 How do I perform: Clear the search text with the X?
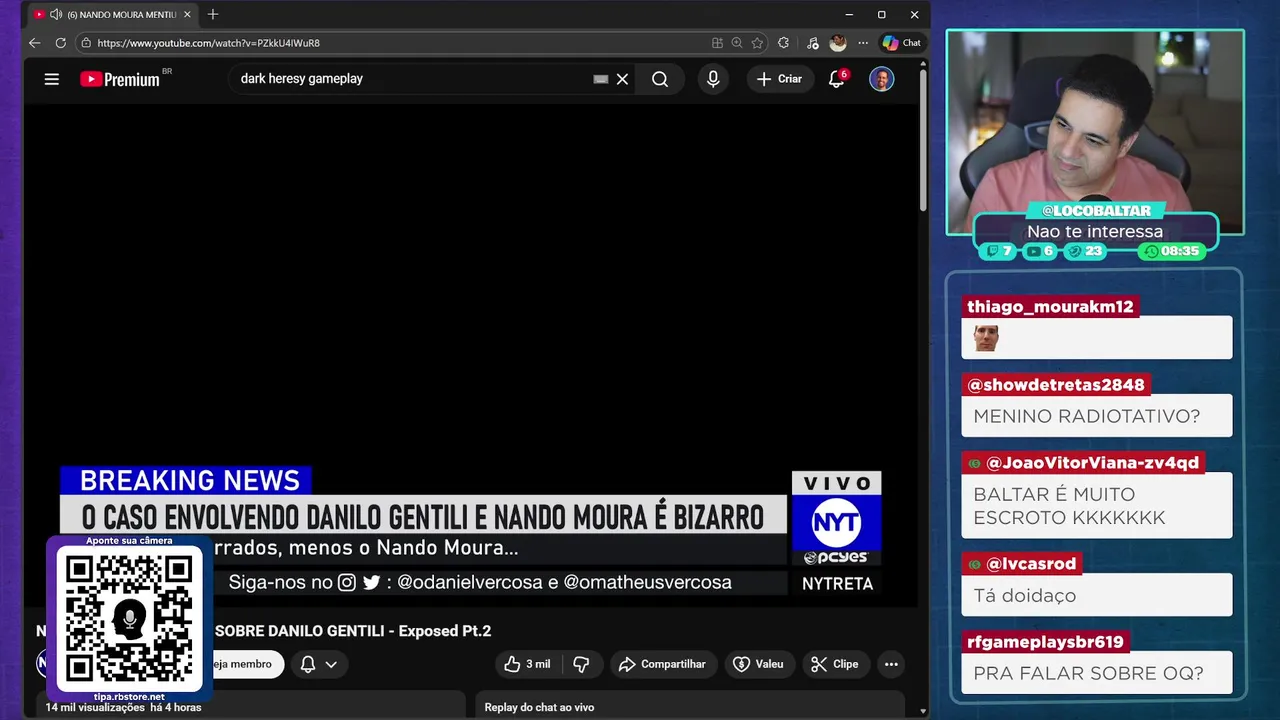[x=622, y=79]
